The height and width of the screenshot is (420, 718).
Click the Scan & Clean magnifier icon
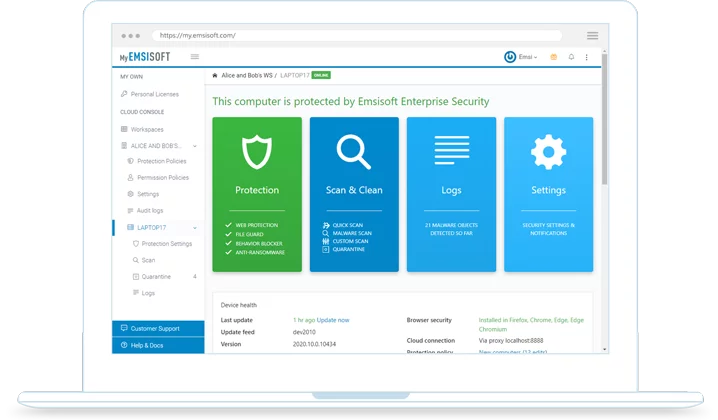[354, 152]
